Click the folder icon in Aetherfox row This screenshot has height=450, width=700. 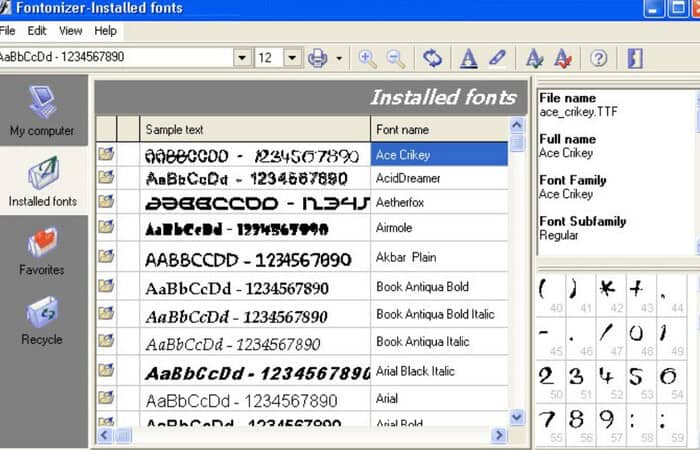pos(106,201)
